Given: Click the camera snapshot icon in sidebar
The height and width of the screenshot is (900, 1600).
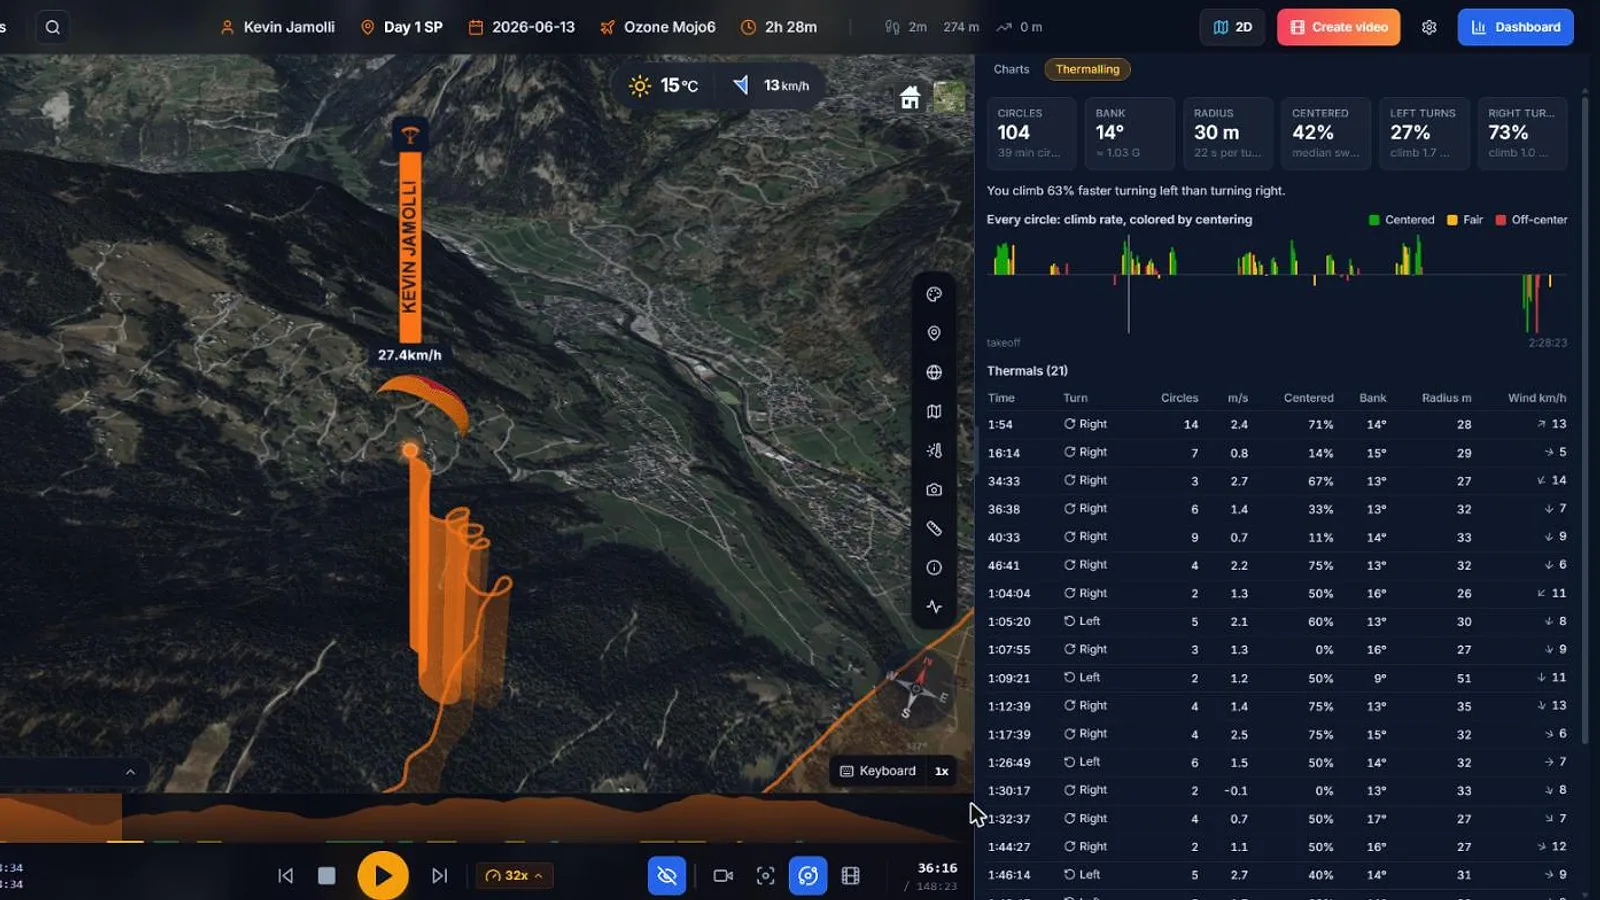Looking at the screenshot, I should 934,490.
